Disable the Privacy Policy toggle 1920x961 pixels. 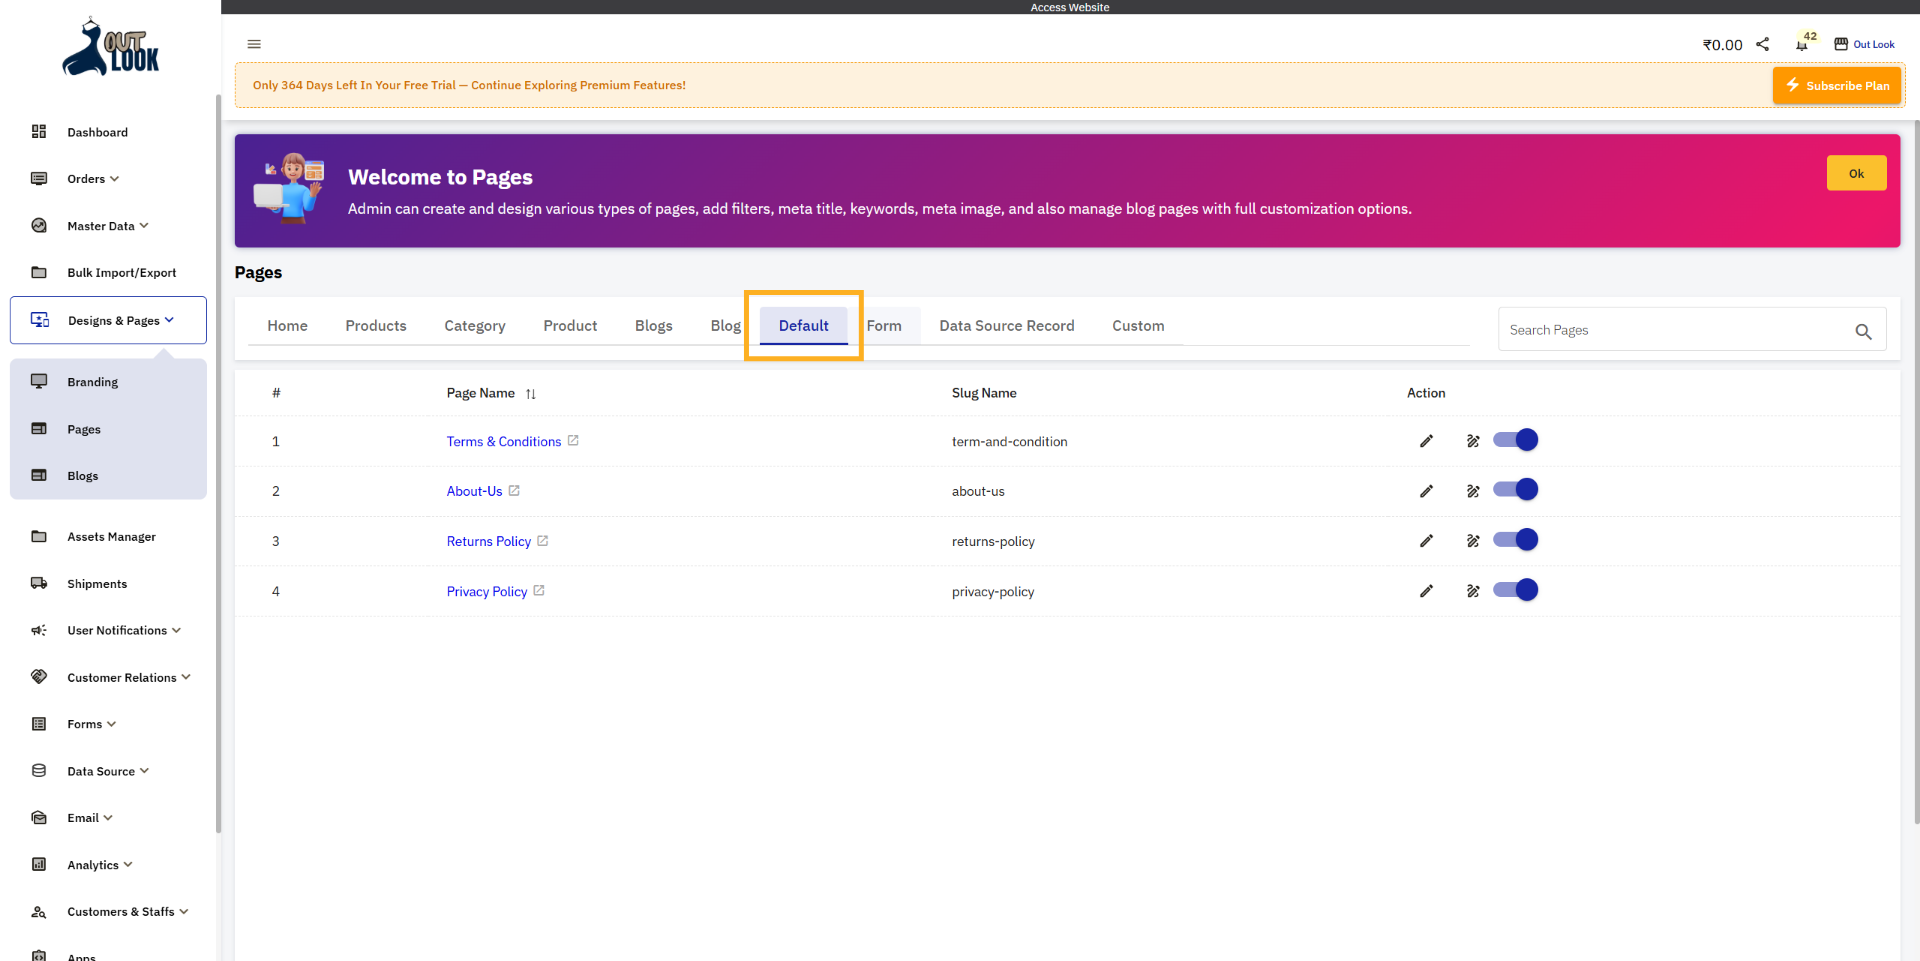tap(1515, 589)
